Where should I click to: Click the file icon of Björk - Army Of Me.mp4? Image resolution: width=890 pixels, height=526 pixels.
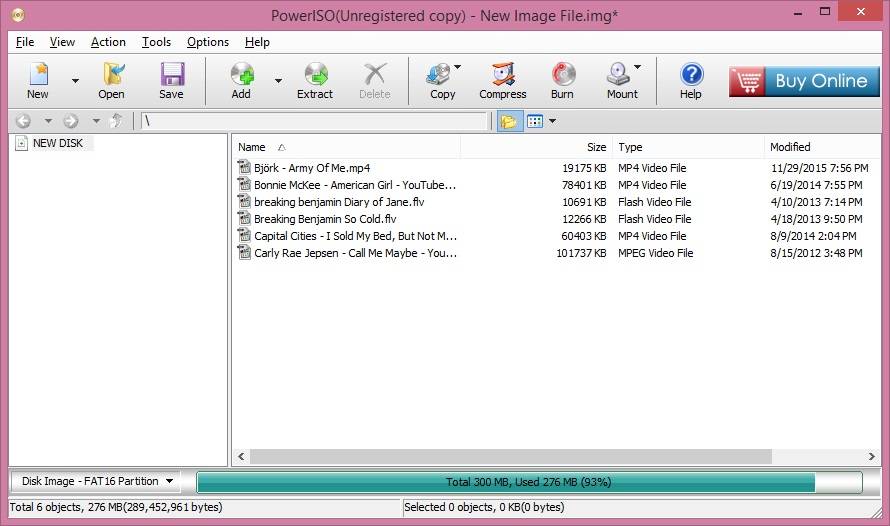pyautogui.click(x=244, y=167)
